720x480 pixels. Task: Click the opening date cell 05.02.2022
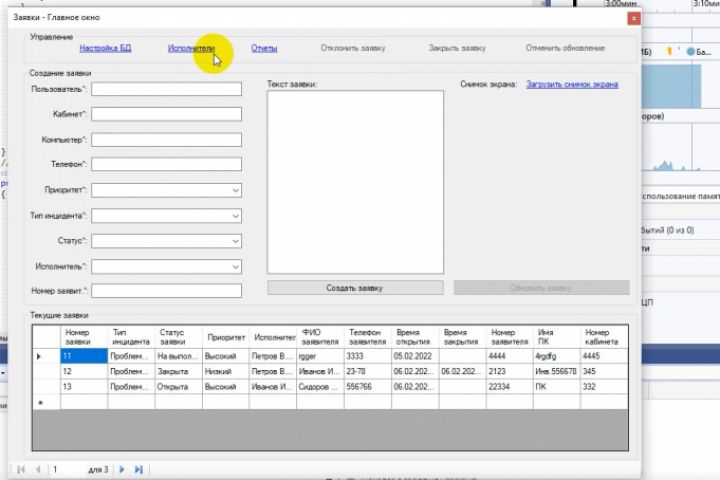click(x=415, y=356)
